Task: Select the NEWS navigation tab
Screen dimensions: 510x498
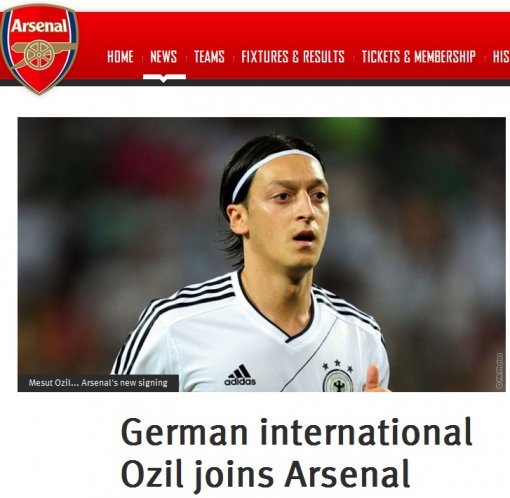Action: pos(163,56)
